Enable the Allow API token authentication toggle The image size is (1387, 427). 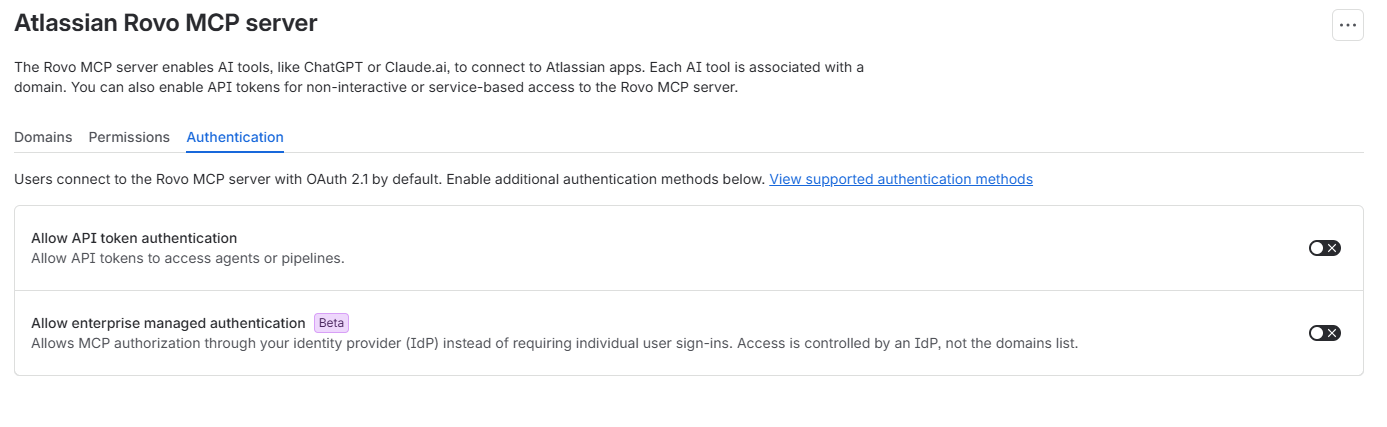point(1324,248)
